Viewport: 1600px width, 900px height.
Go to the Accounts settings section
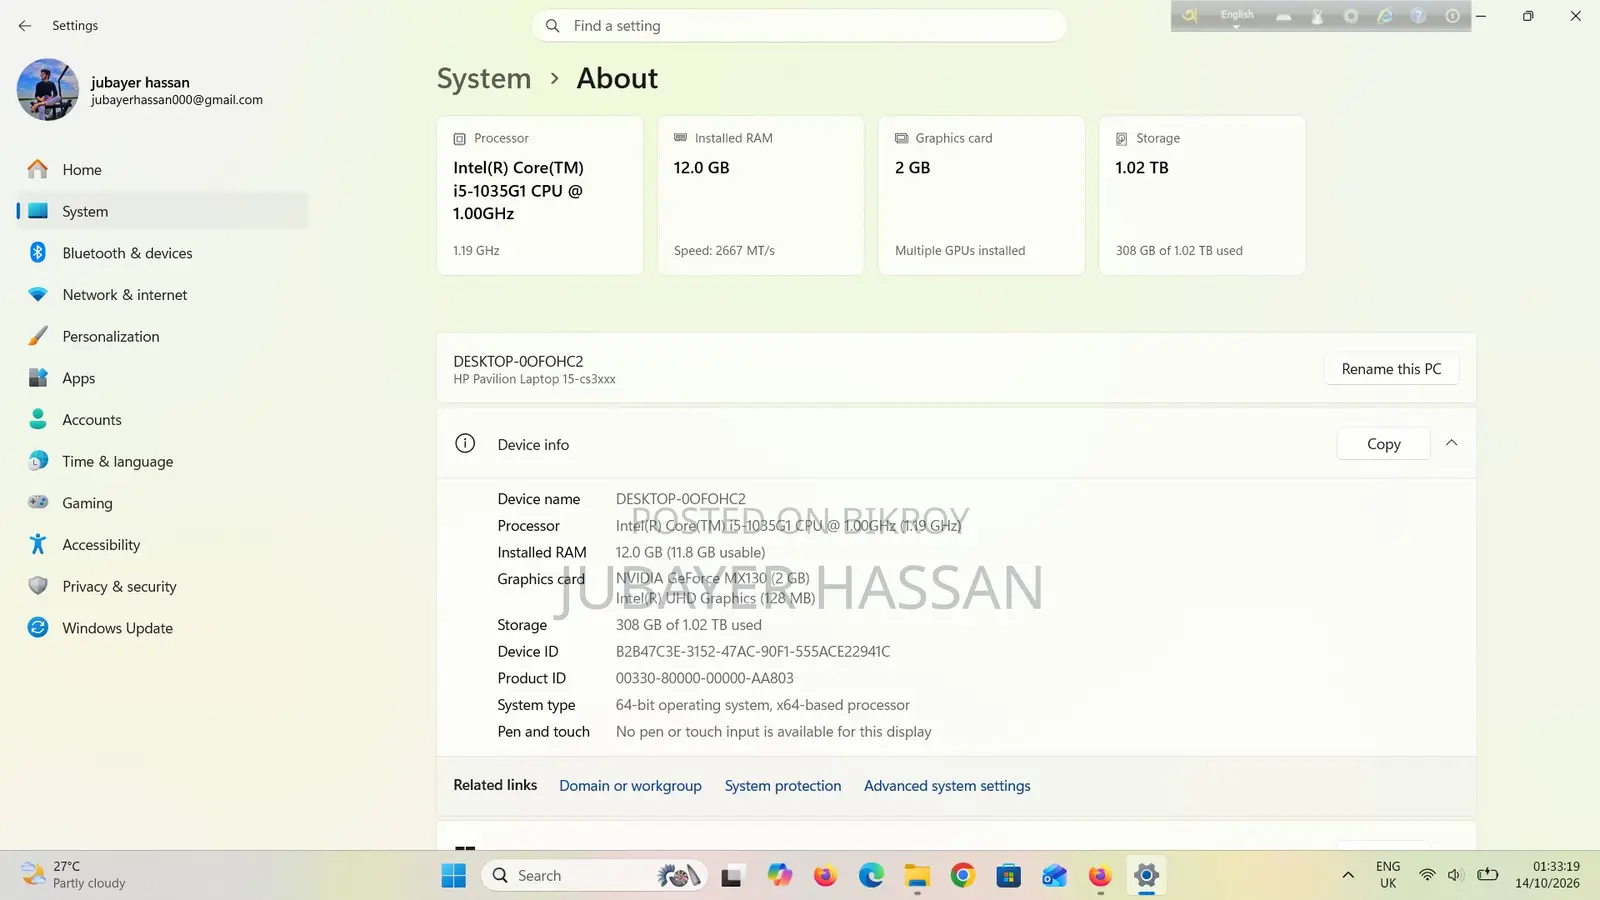163,420
